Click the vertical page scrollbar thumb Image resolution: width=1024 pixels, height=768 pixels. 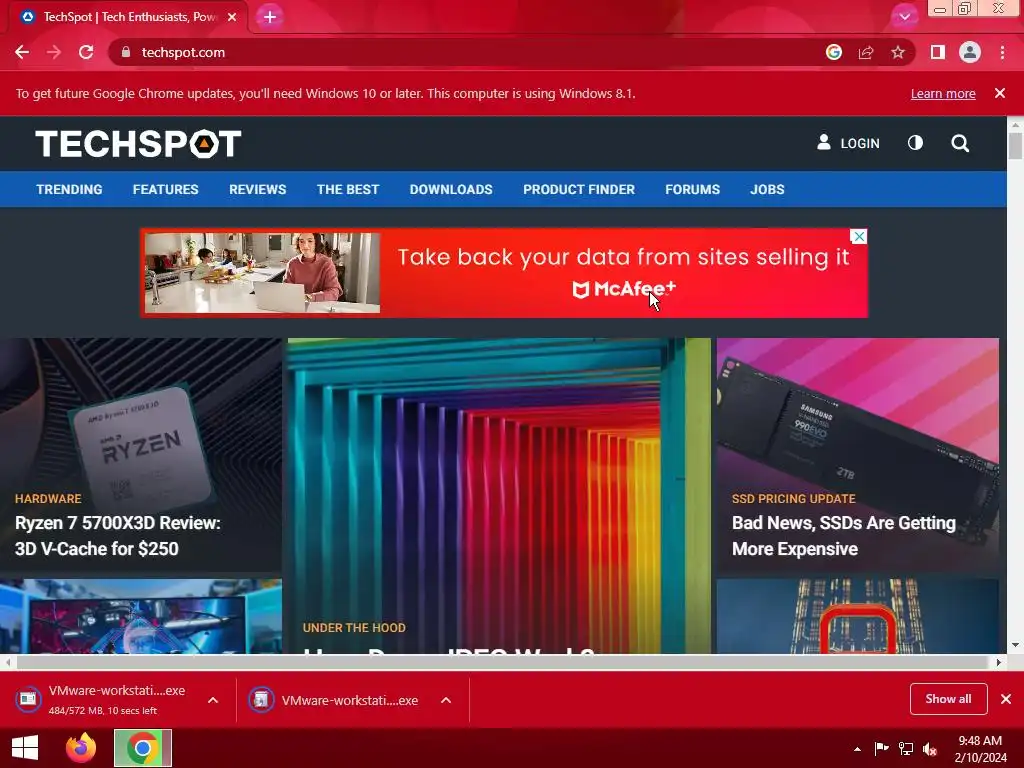1015,146
